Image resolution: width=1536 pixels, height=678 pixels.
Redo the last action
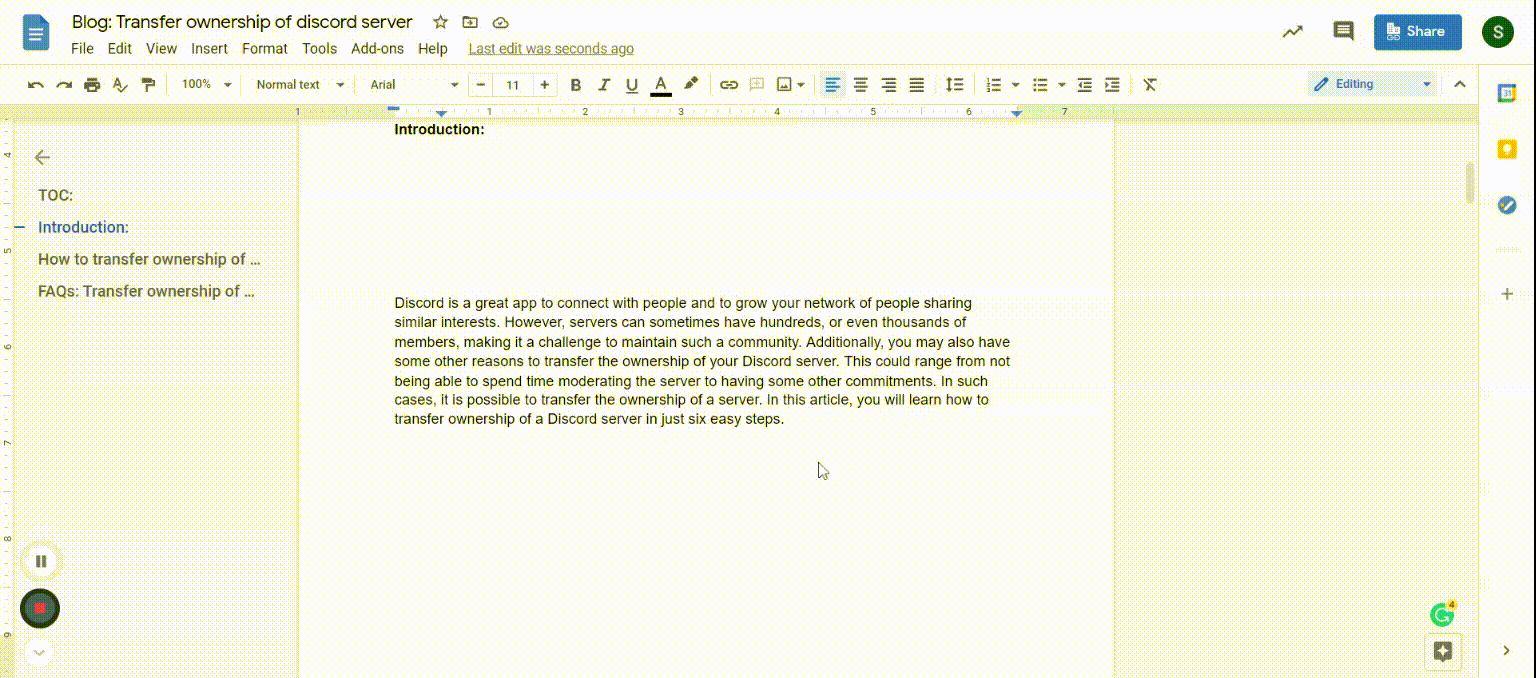coord(64,85)
